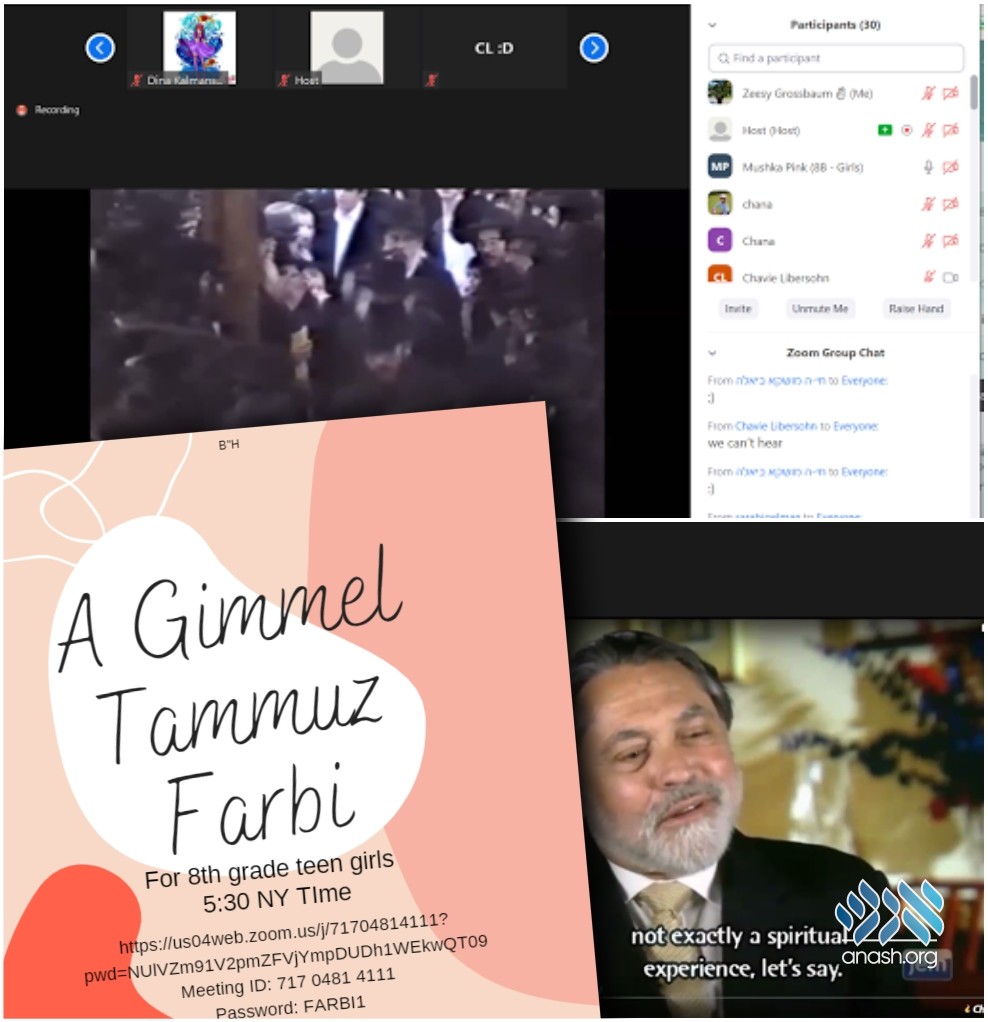988x1022 pixels.
Task: Go to previous video thumbnails with left arrow
Action: (x=100, y=48)
